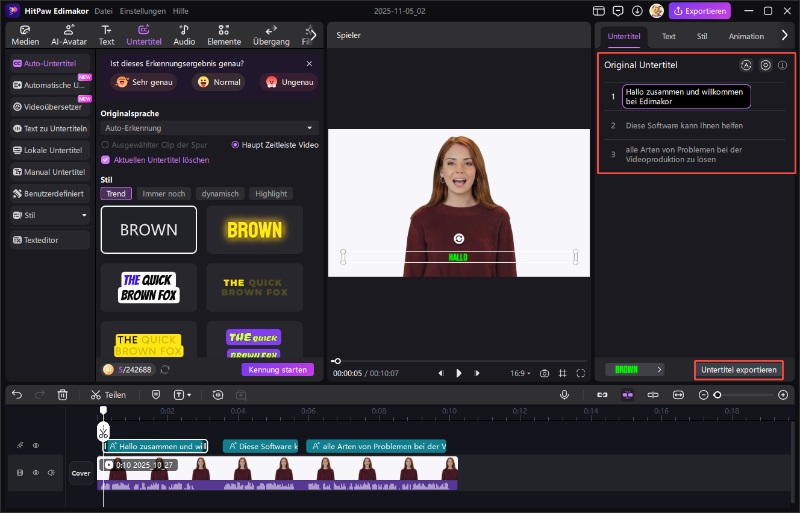
Task: Click the timeline zoom slider
Action: pos(717,395)
